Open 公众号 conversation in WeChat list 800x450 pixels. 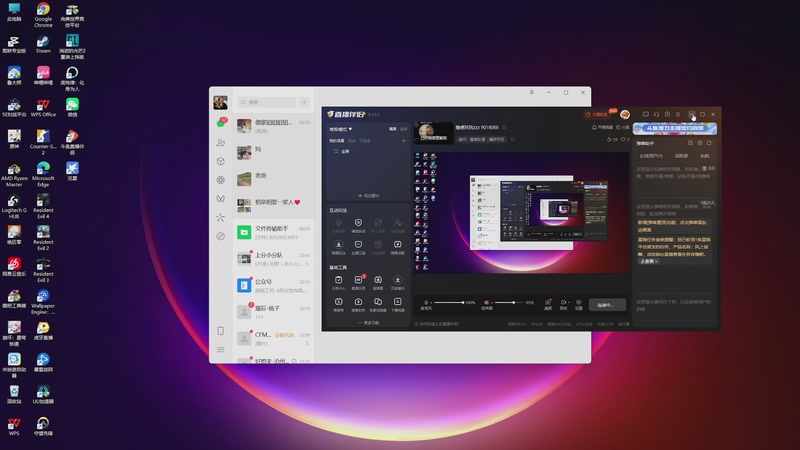tap(273, 286)
